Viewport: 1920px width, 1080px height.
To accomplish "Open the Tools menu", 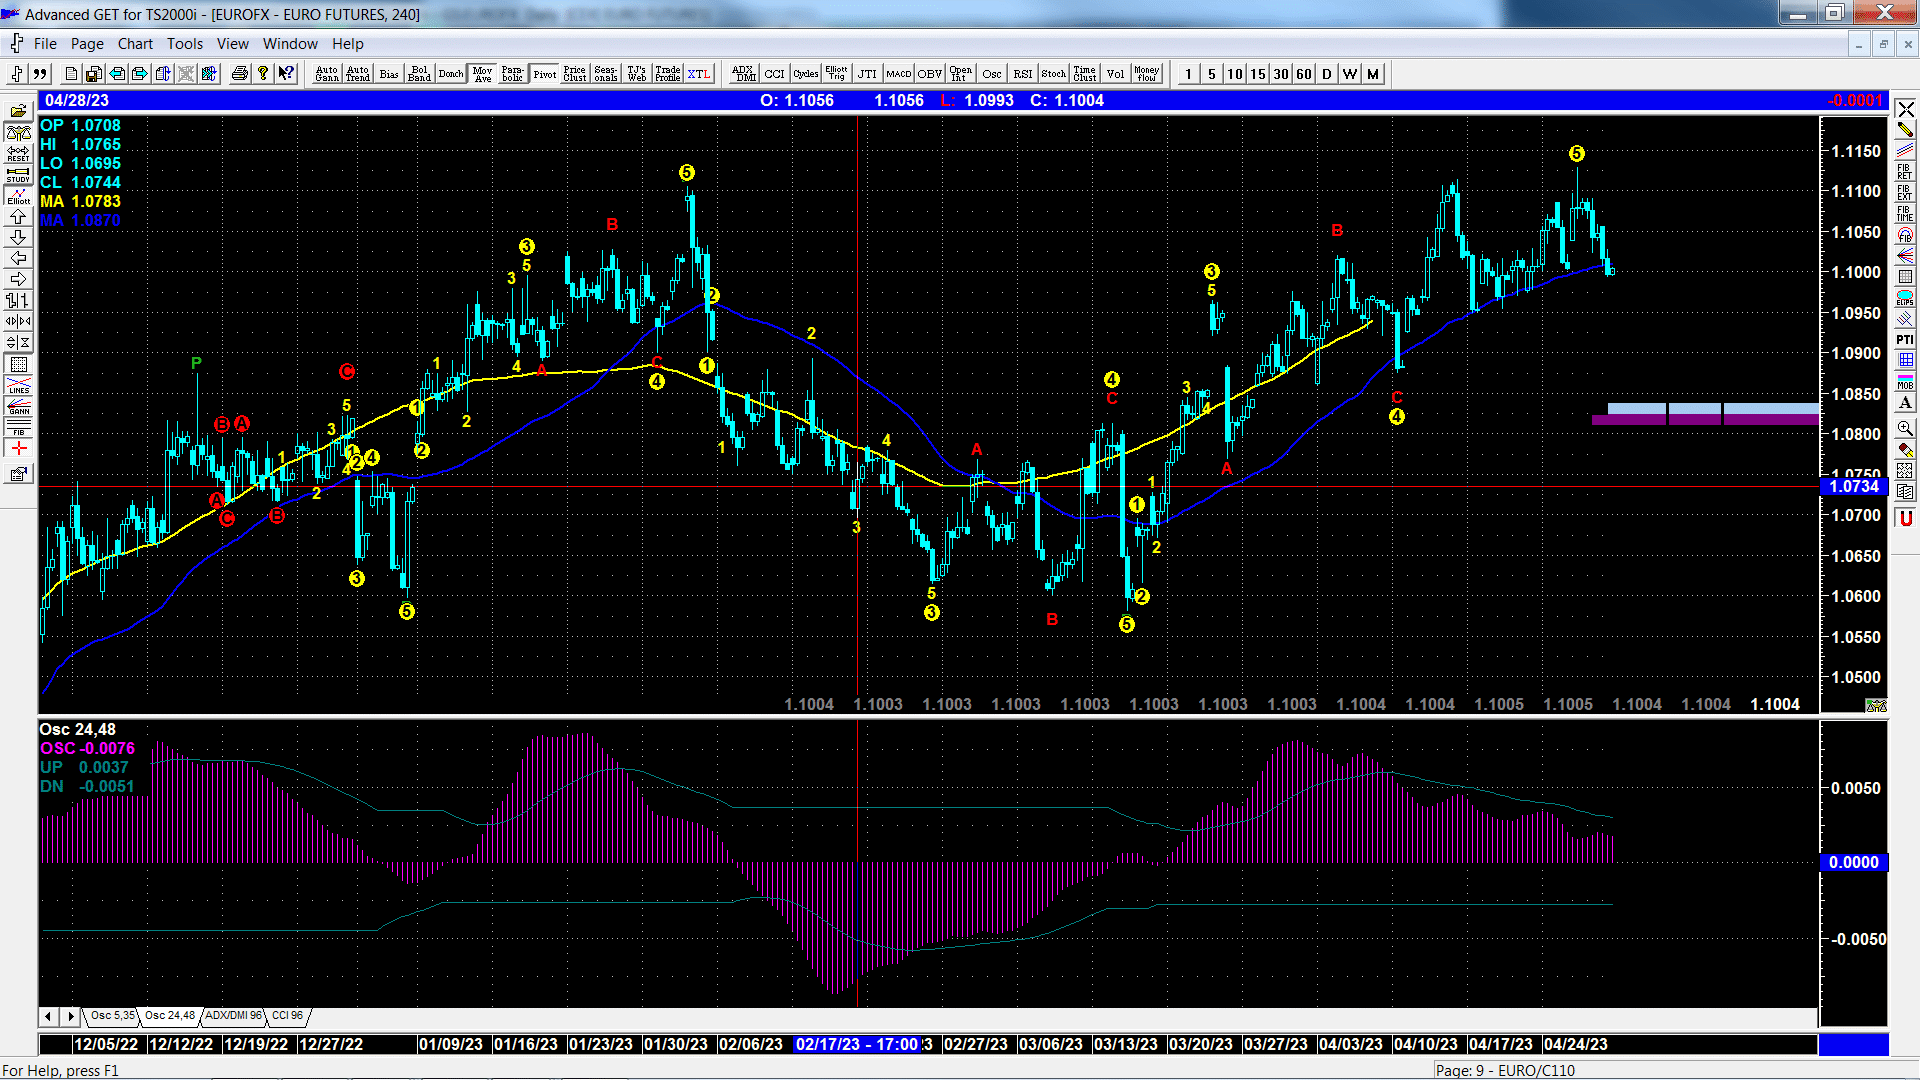I will coord(184,43).
